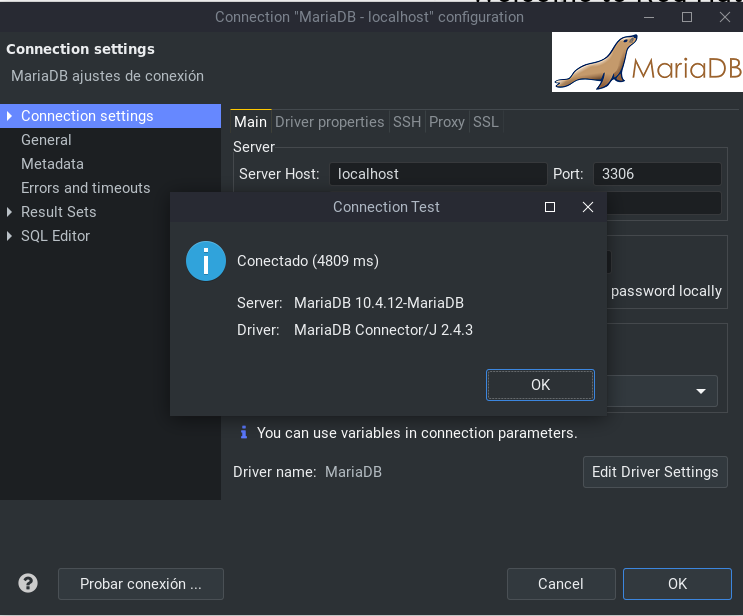Click the password locally label
743x616 pixels.
pyautogui.click(x=666, y=291)
